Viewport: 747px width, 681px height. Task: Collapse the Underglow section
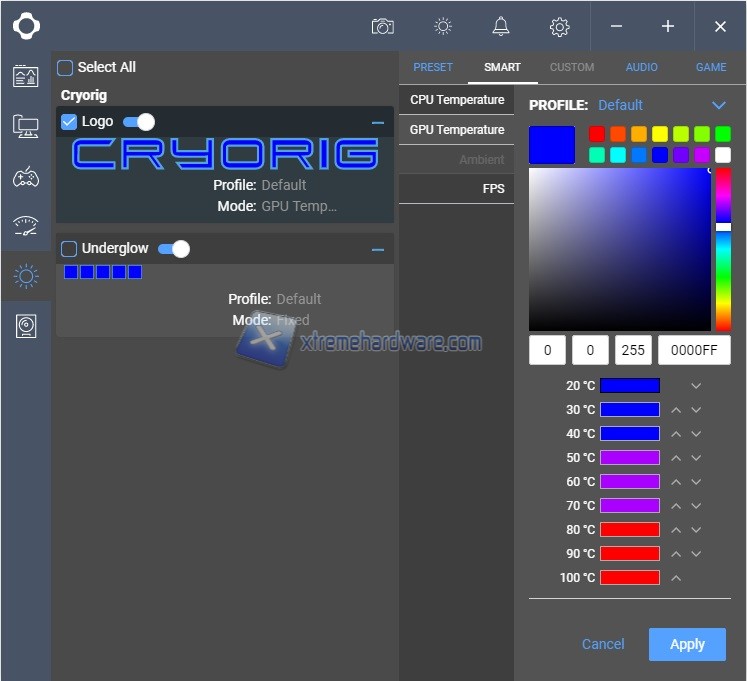(x=378, y=250)
